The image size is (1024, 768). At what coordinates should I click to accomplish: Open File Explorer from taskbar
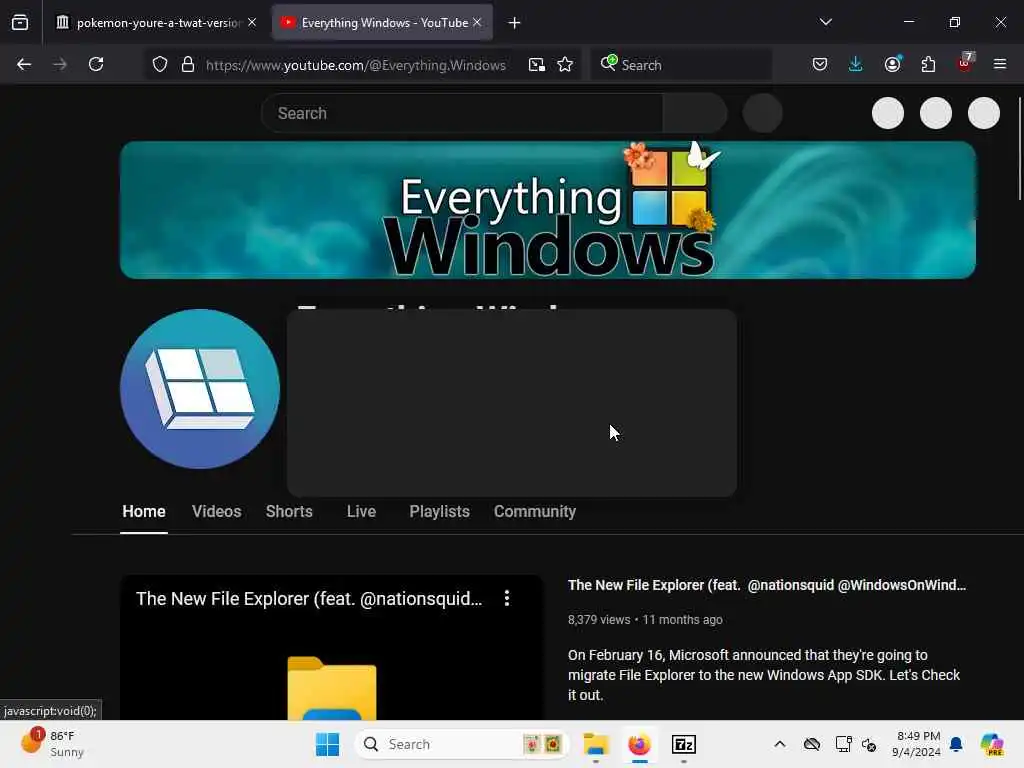(x=596, y=744)
